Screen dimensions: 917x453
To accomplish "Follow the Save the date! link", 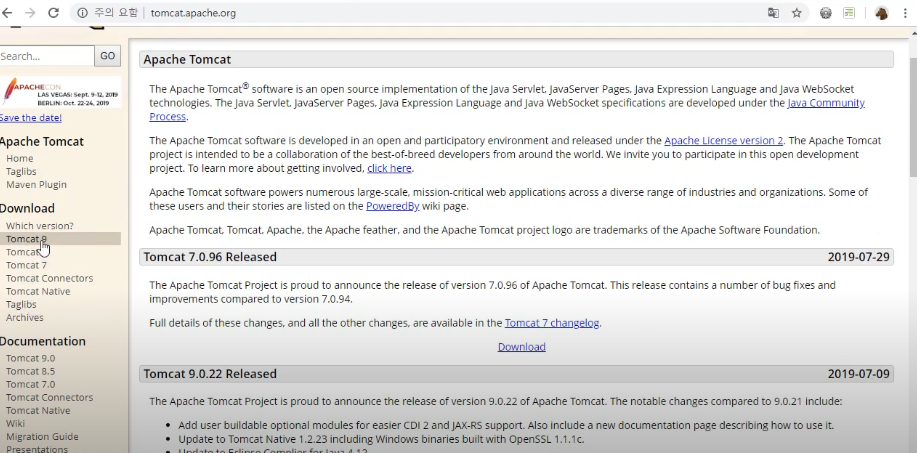I will [30, 117].
